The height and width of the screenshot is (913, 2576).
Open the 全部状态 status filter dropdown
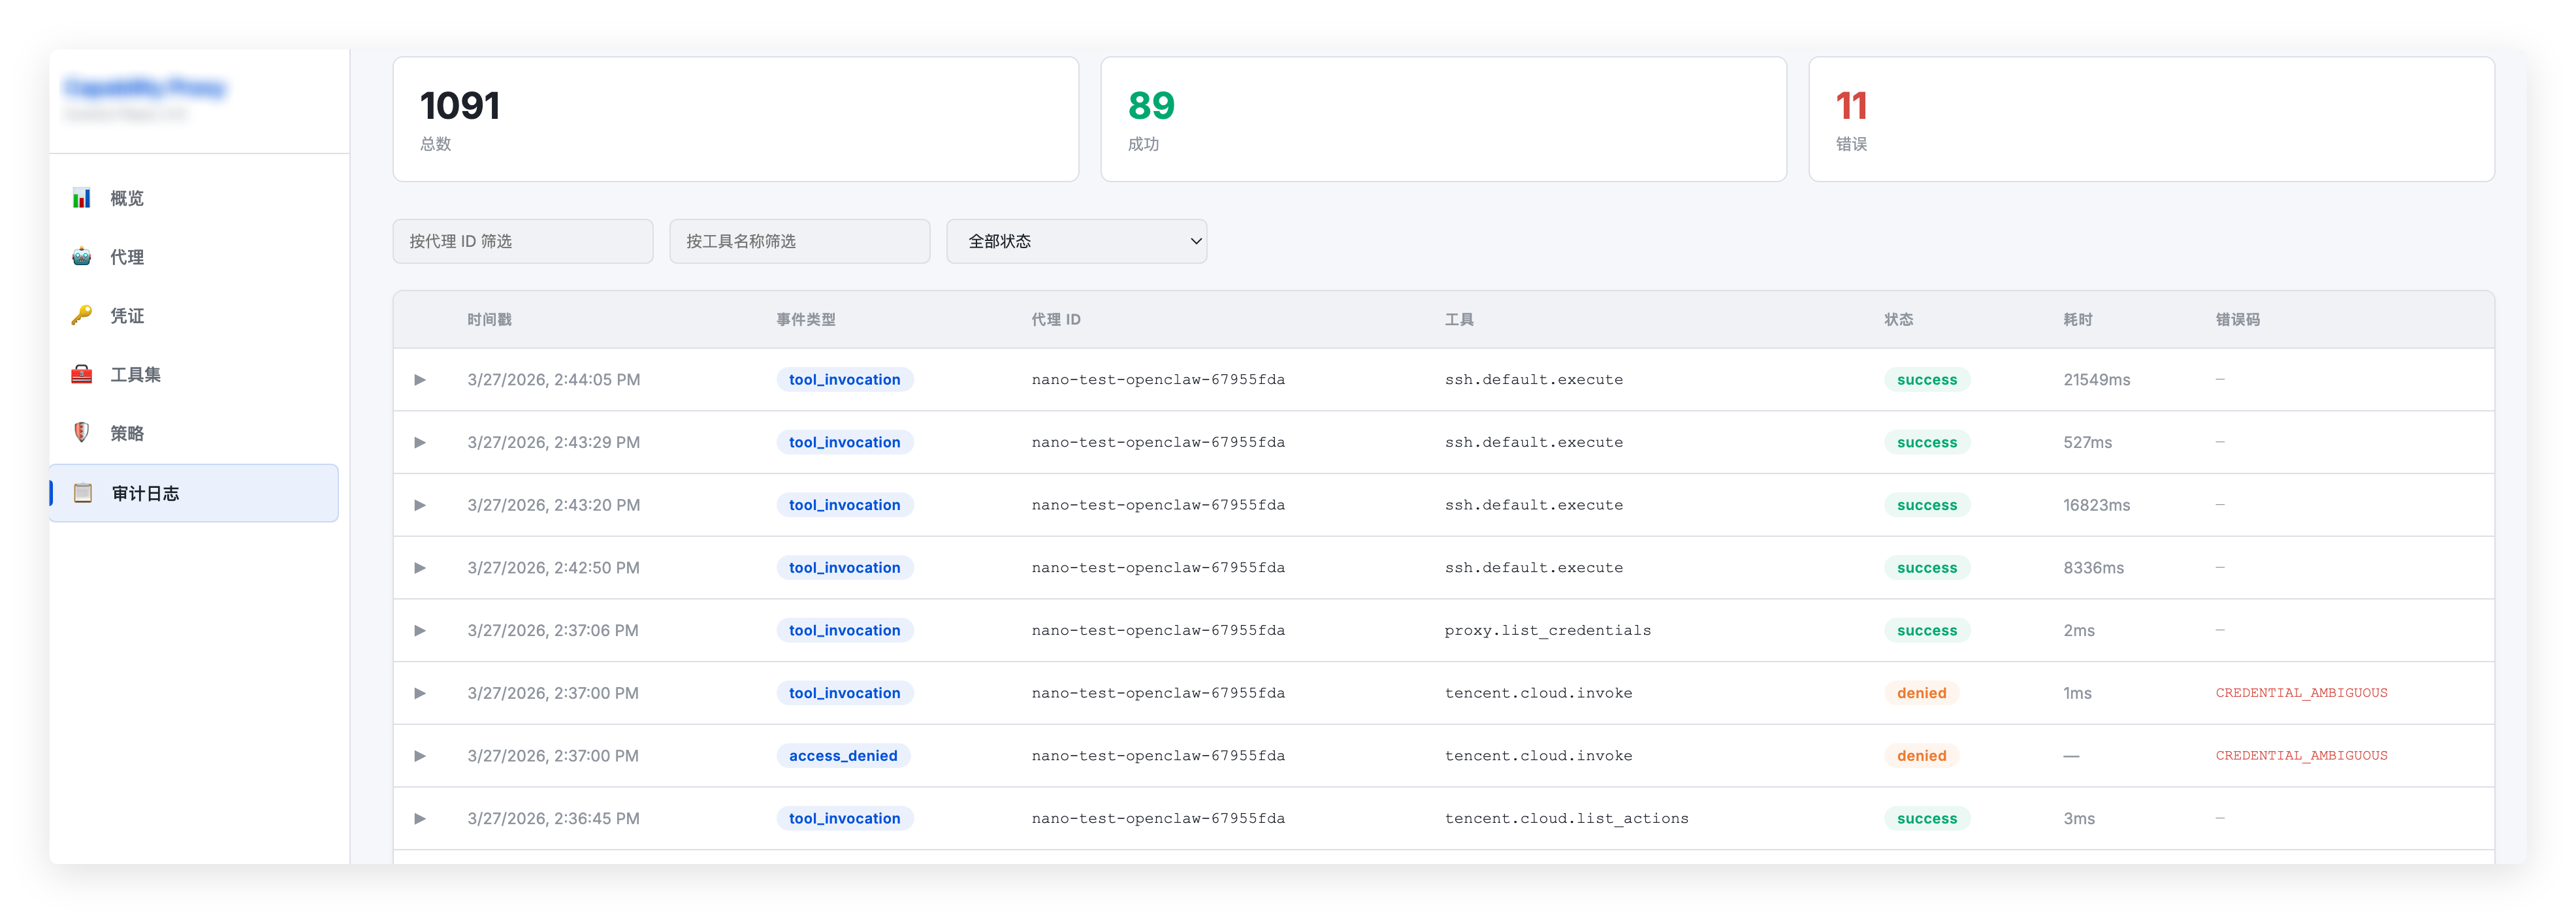1076,241
